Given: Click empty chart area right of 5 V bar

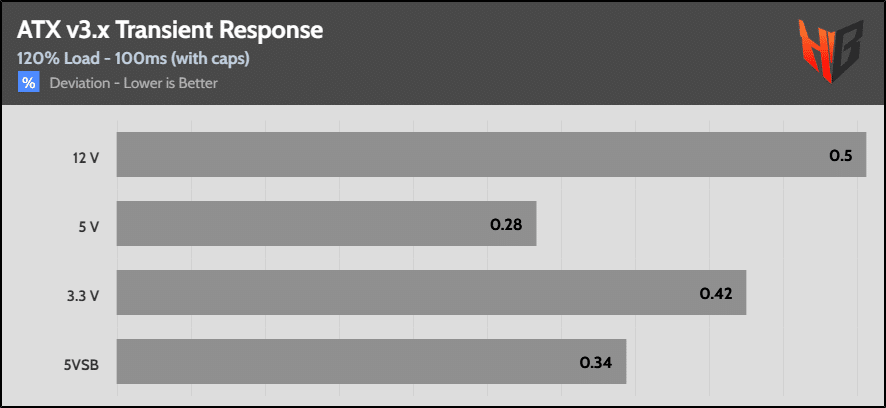Looking at the screenshot, I should click(701, 223).
